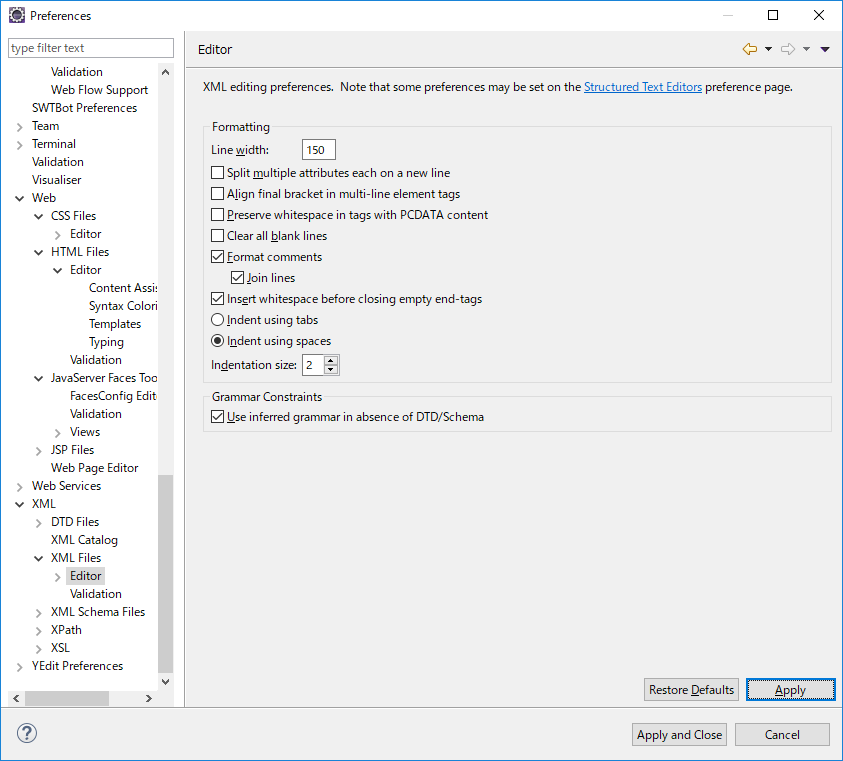The width and height of the screenshot is (843, 761).
Task: Expand the DTD Files node
Action: pyautogui.click(x=39, y=523)
